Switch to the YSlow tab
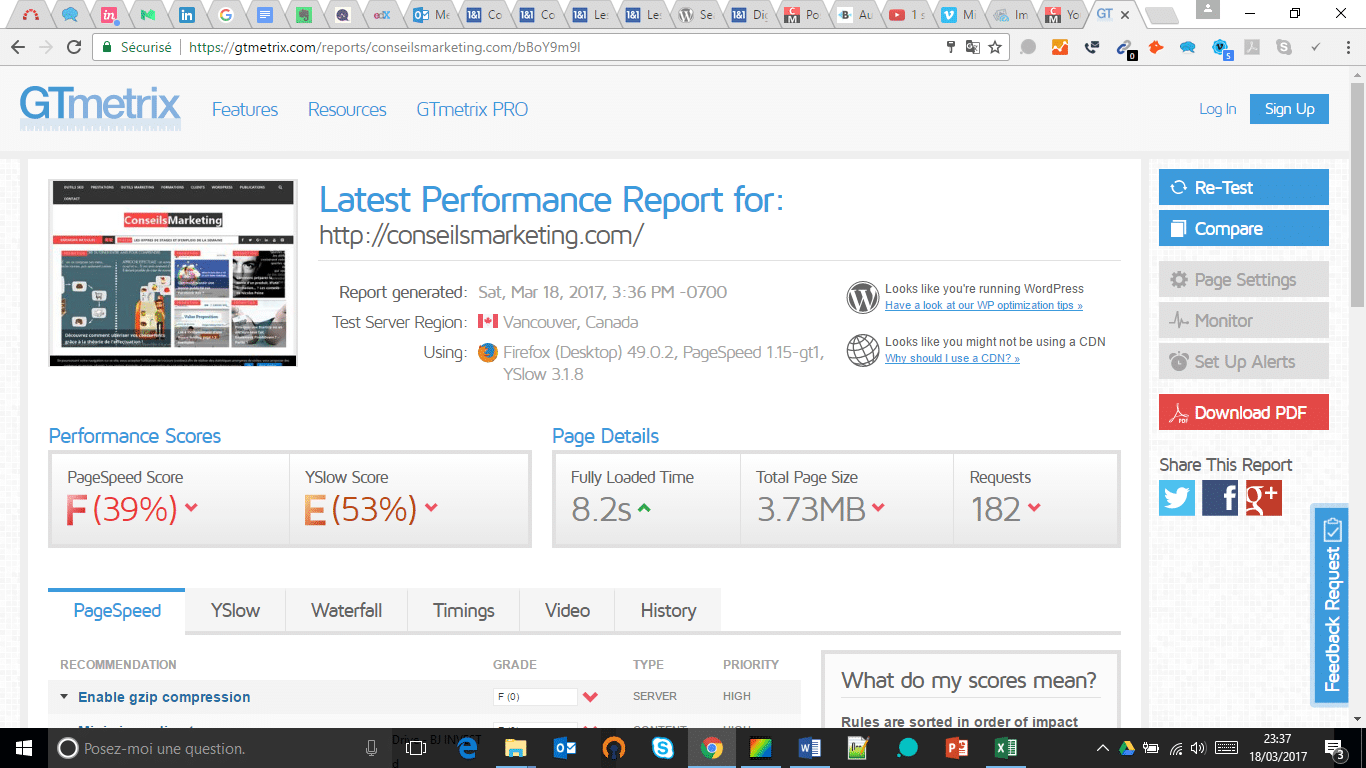 (x=235, y=611)
